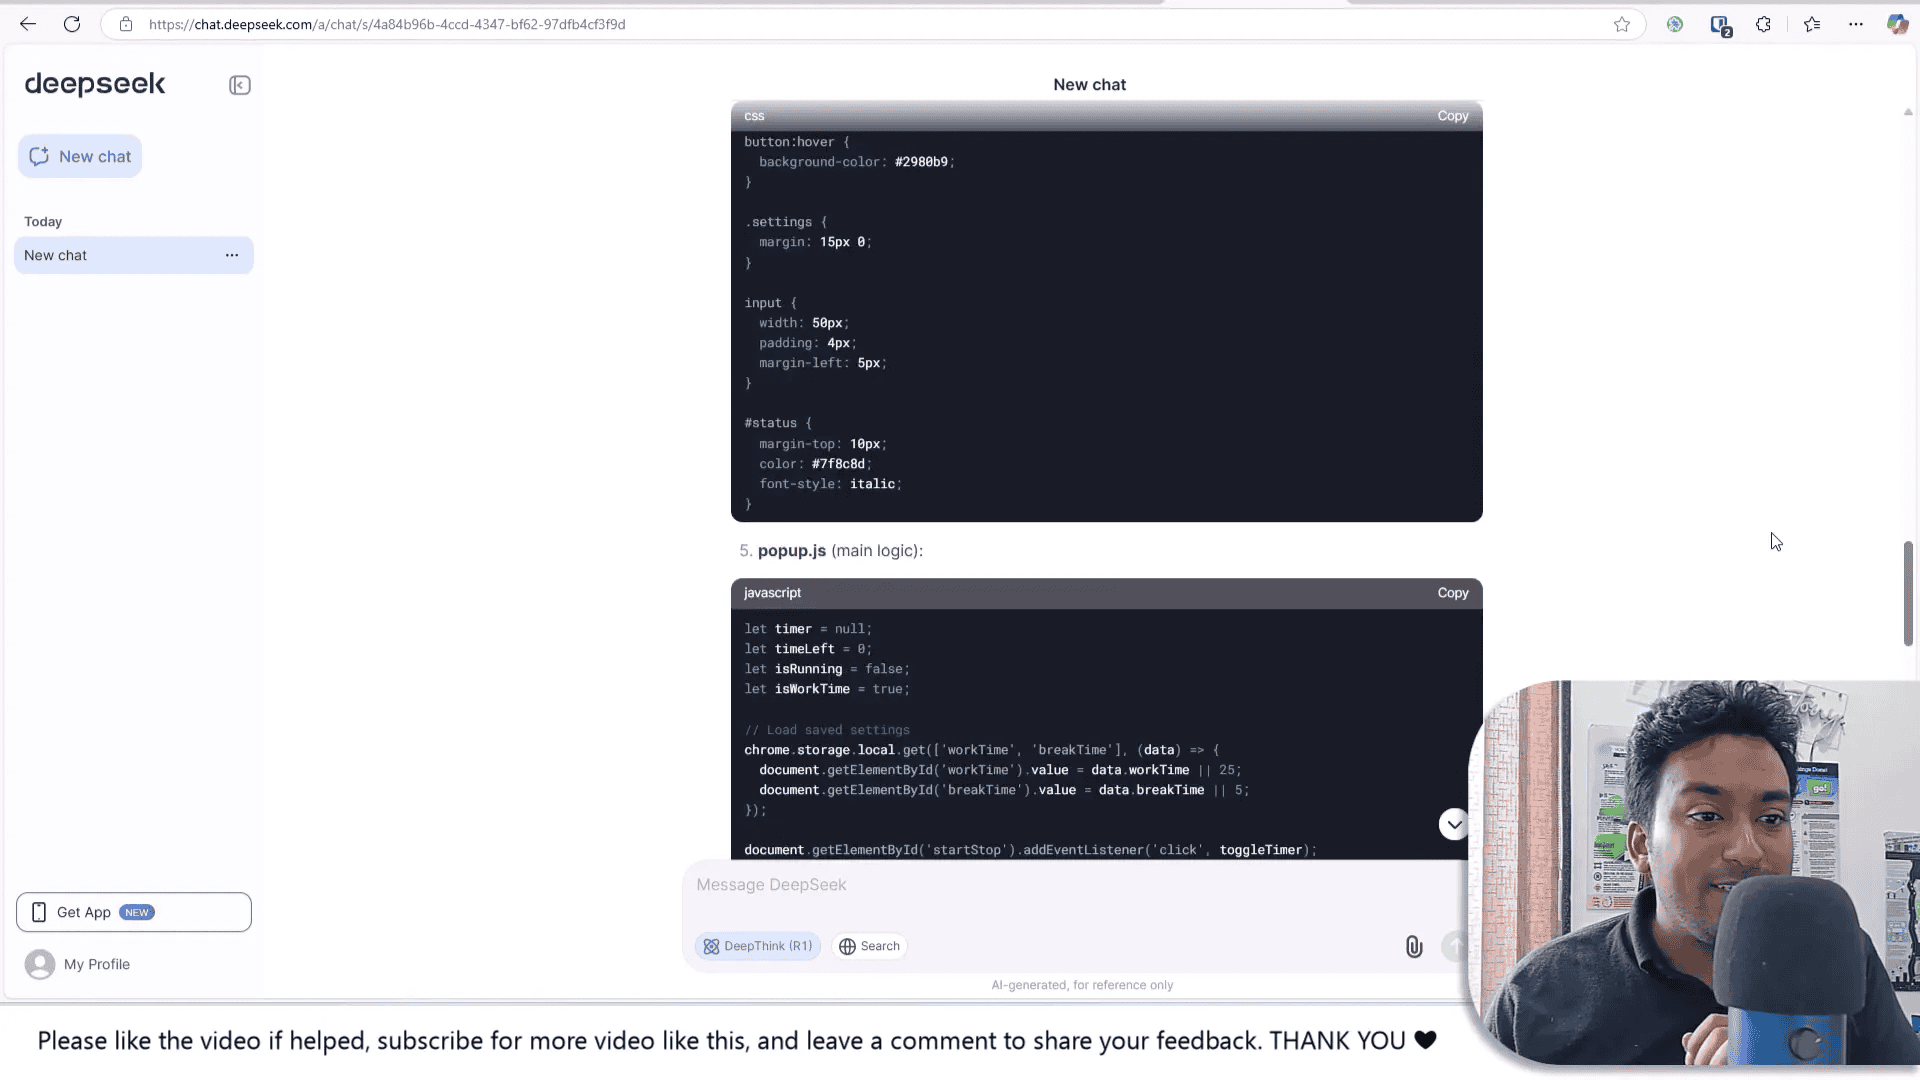Enable the Search feature in input
This screenshot has height=1080, width=1920.
pyautogui.click(x=870, y=945)
